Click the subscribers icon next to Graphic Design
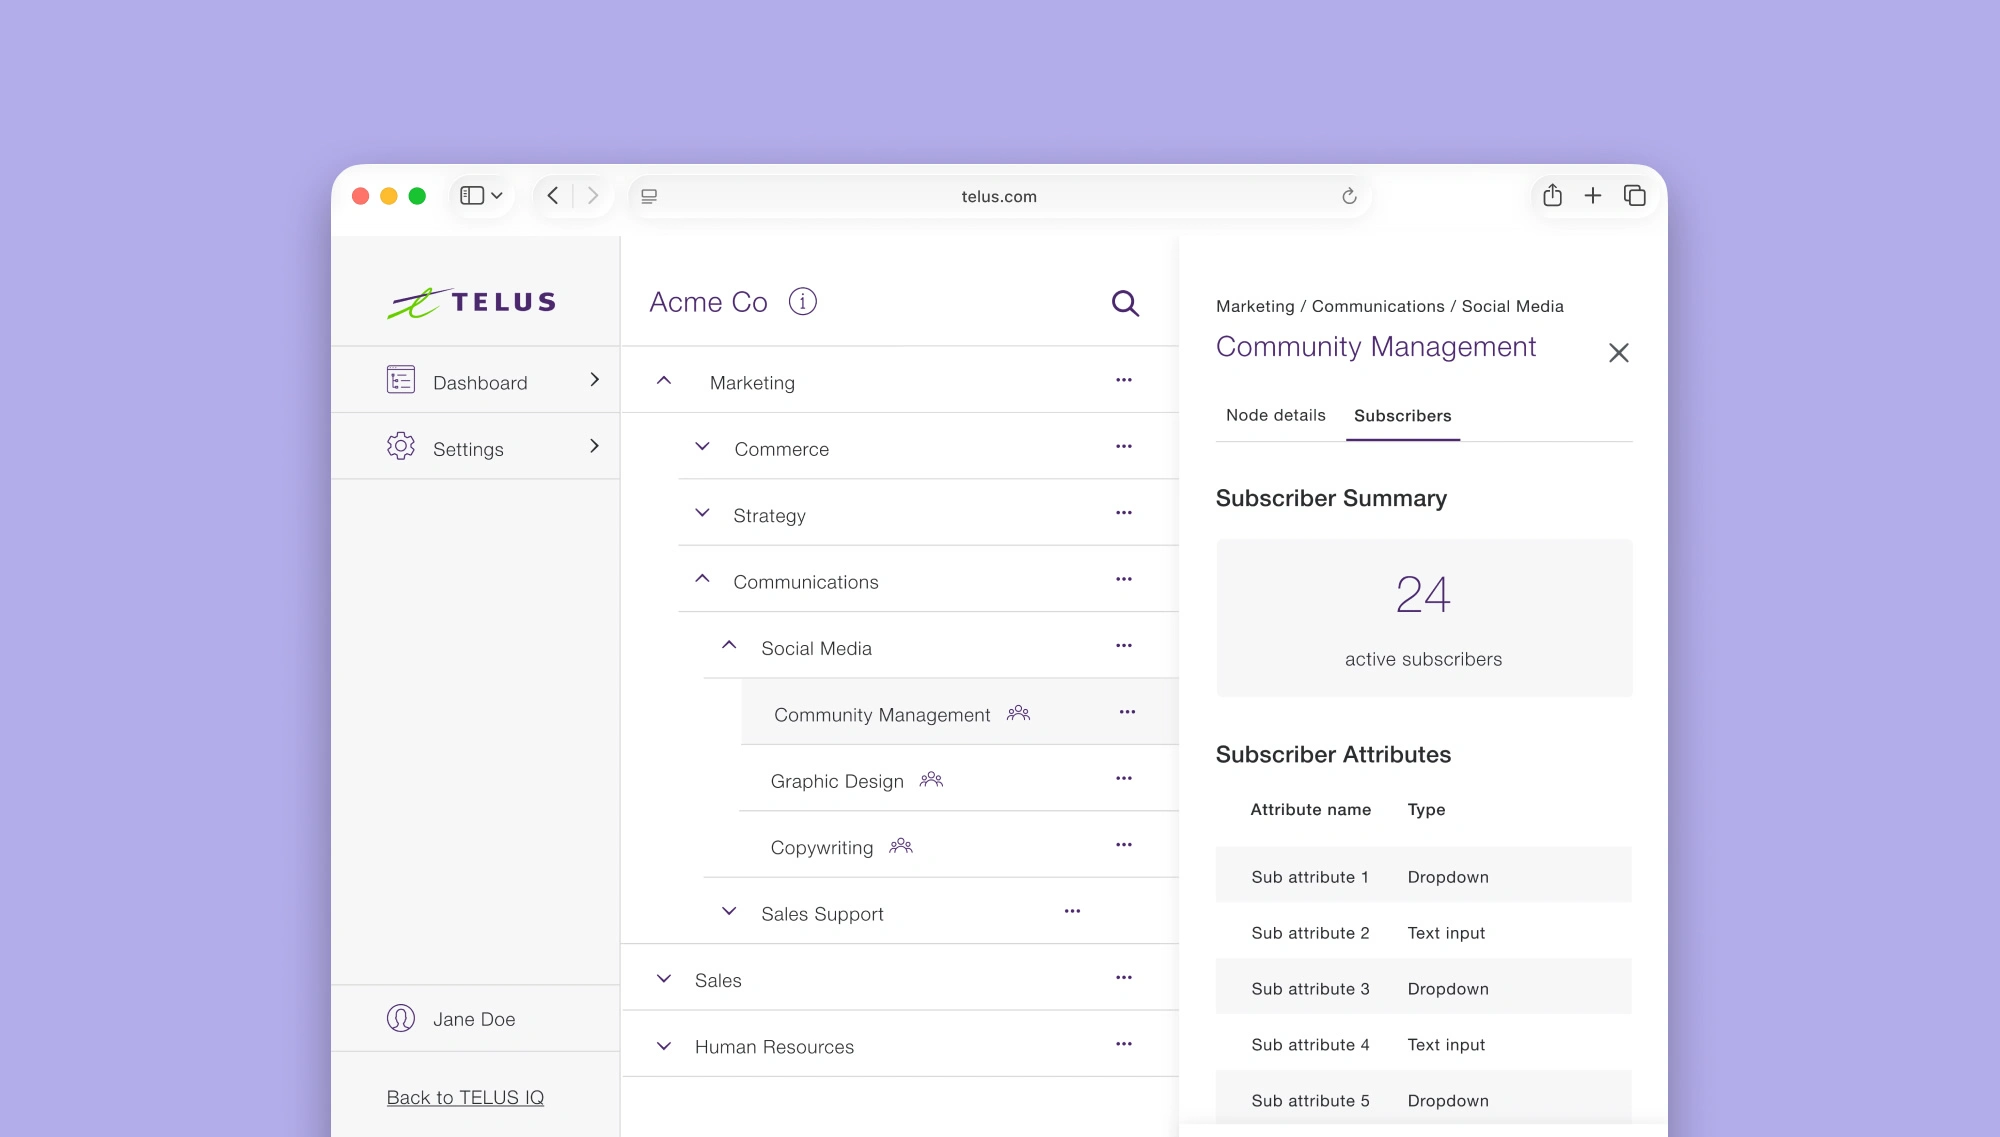 coord(931,779)
